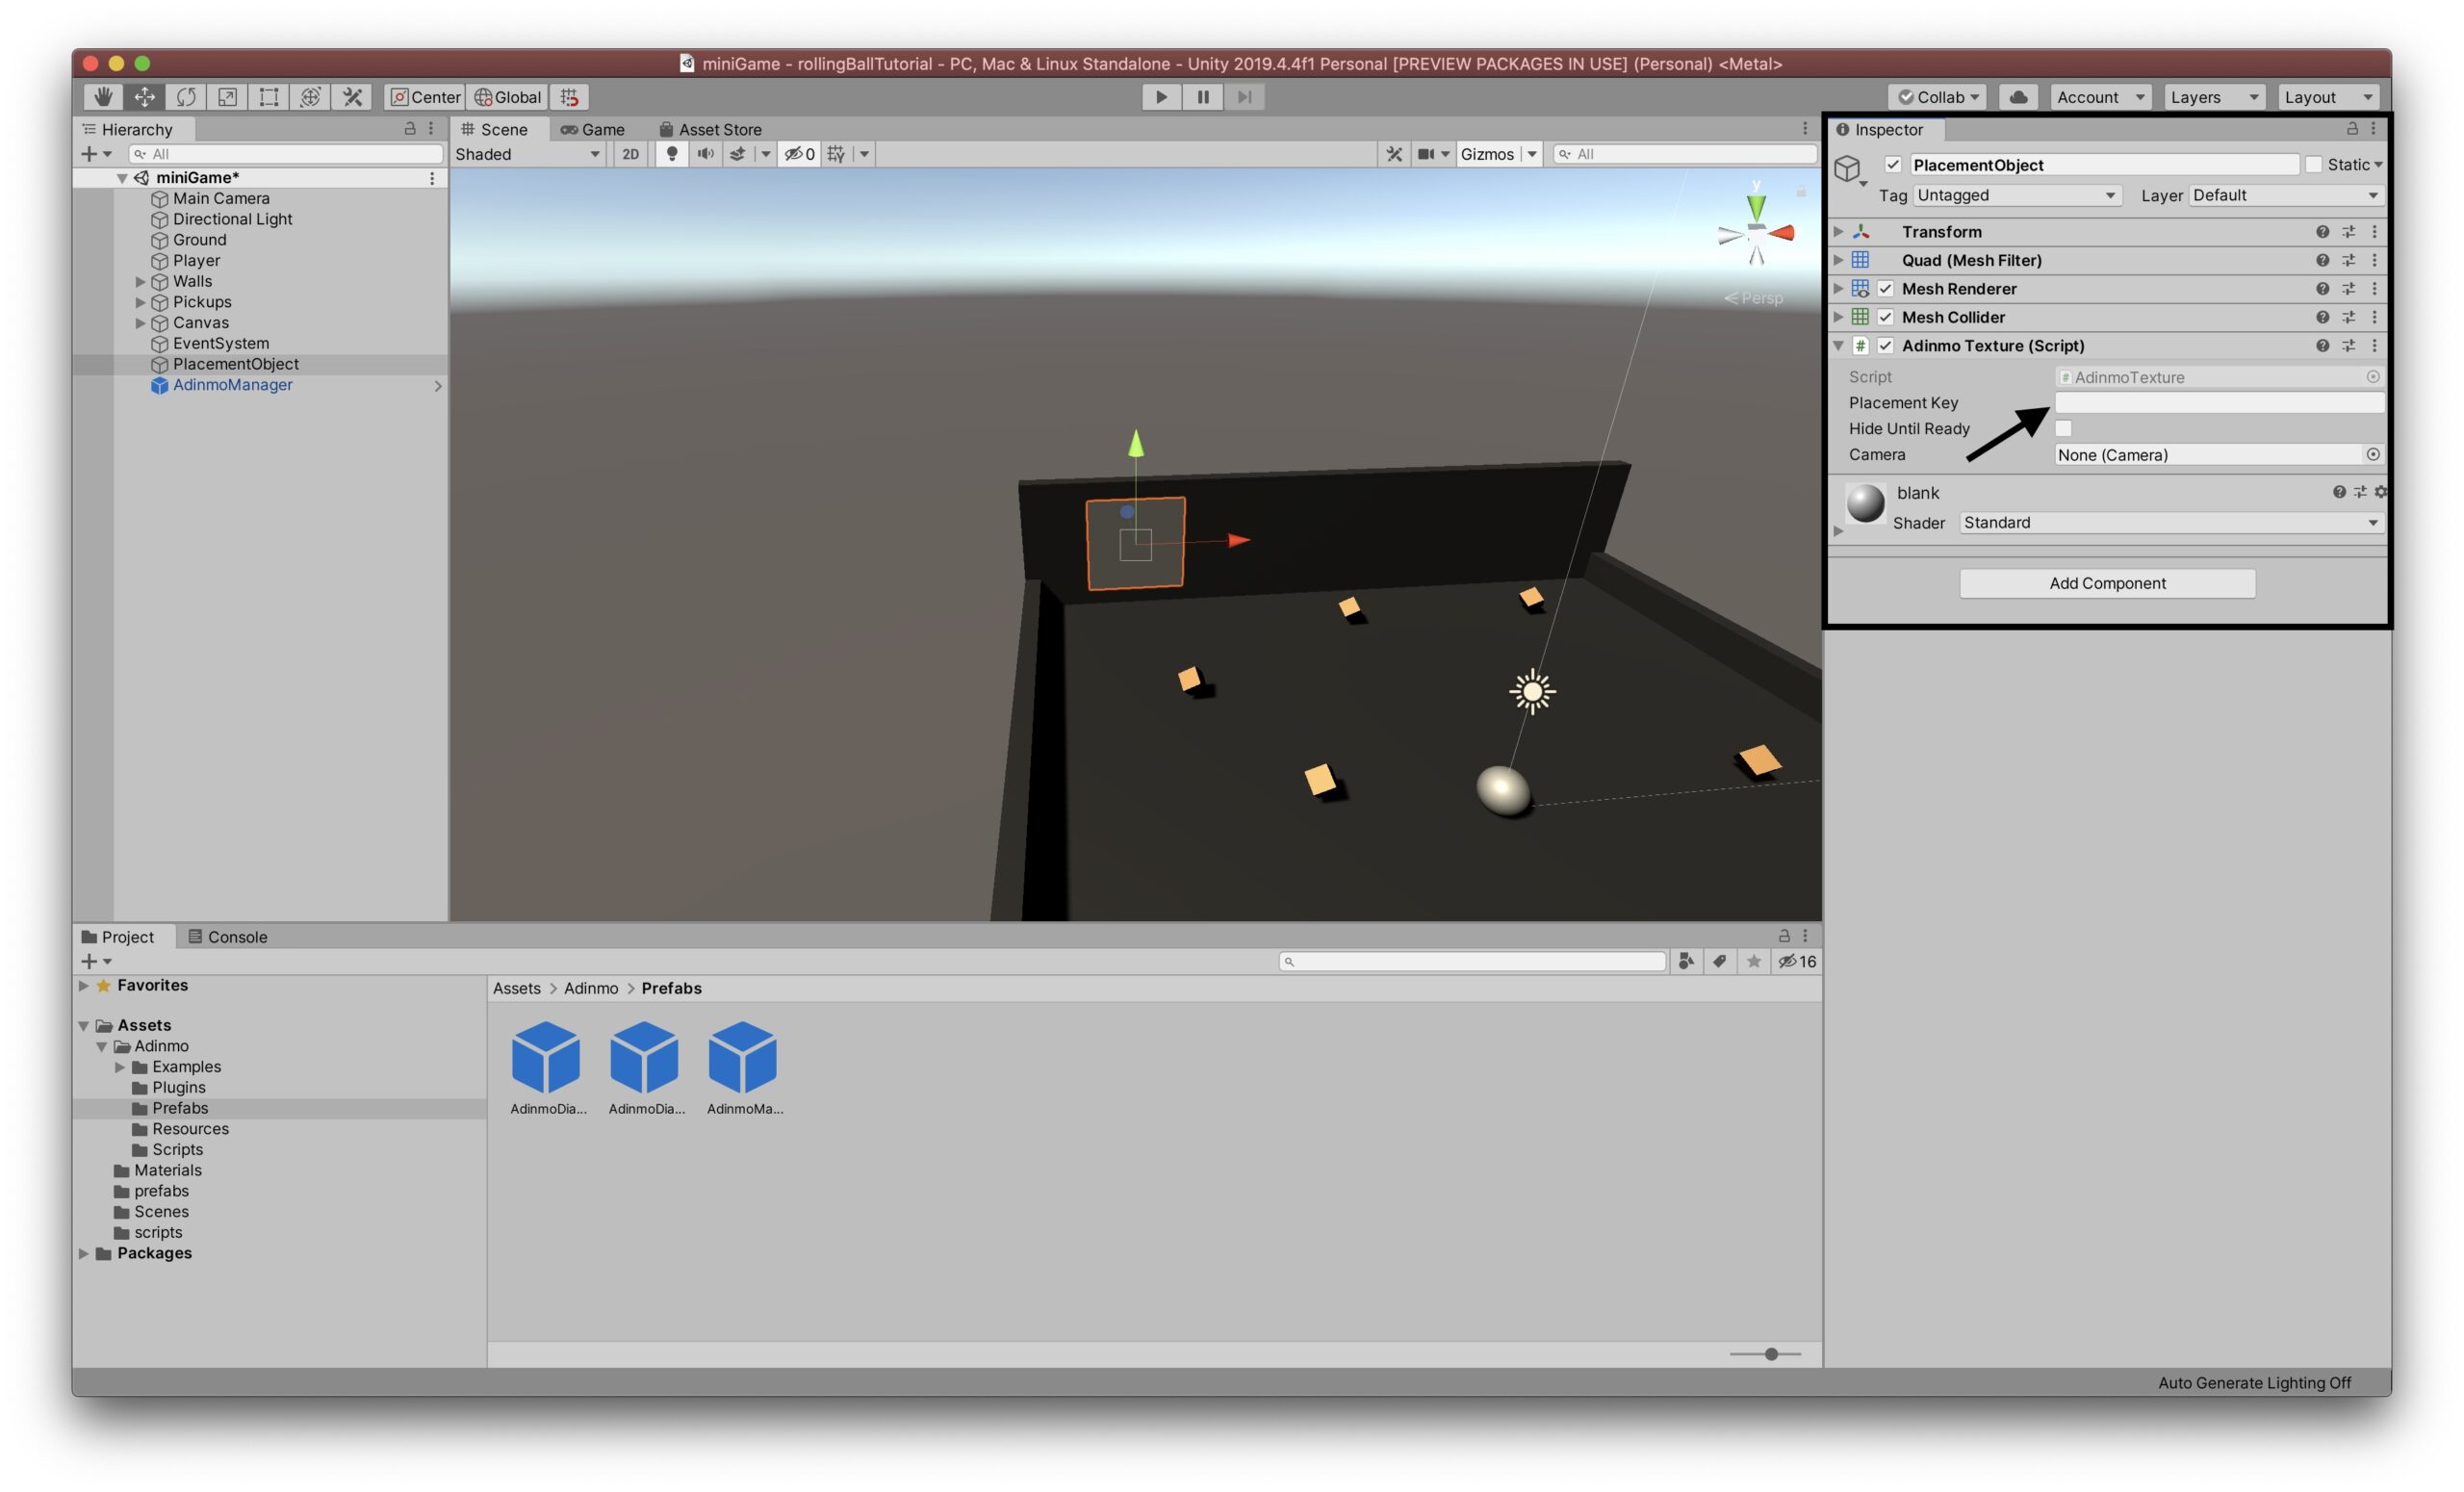Select the combined Transform tool
2464x1492 pixels.
click(311, 97)
